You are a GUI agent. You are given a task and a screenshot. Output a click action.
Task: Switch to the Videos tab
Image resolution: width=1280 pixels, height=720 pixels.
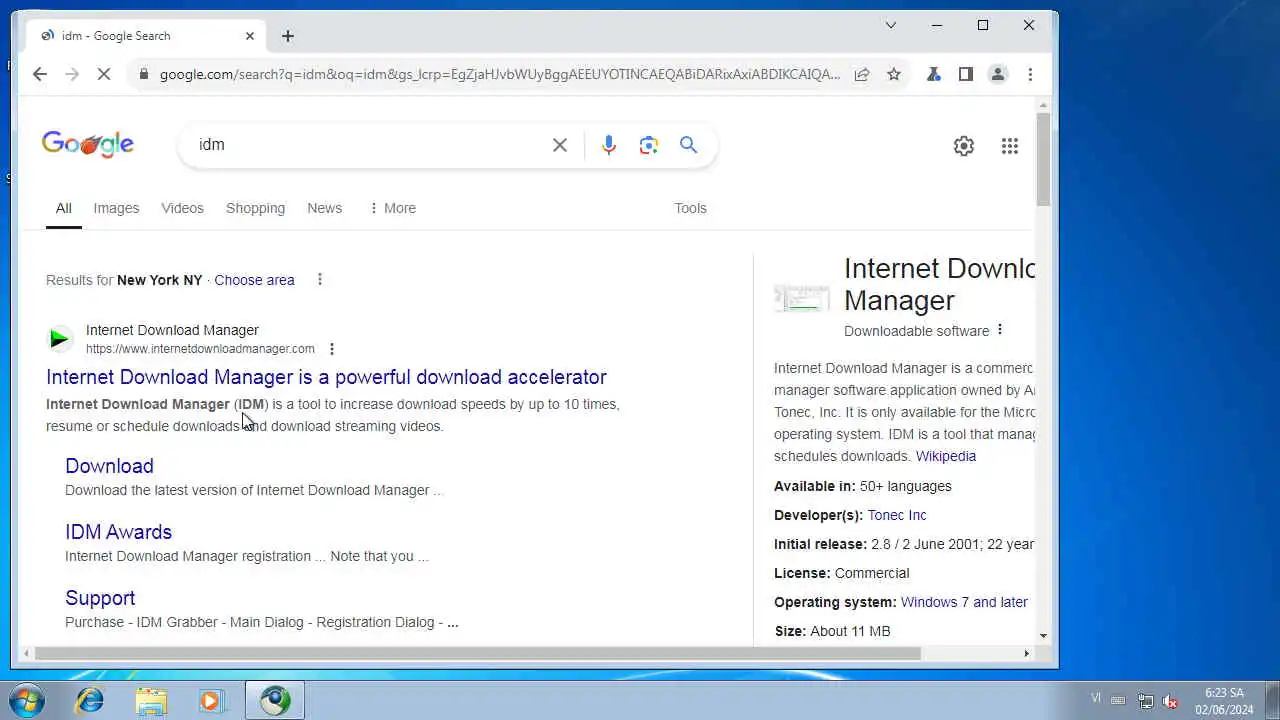click(x=182, y=208)
